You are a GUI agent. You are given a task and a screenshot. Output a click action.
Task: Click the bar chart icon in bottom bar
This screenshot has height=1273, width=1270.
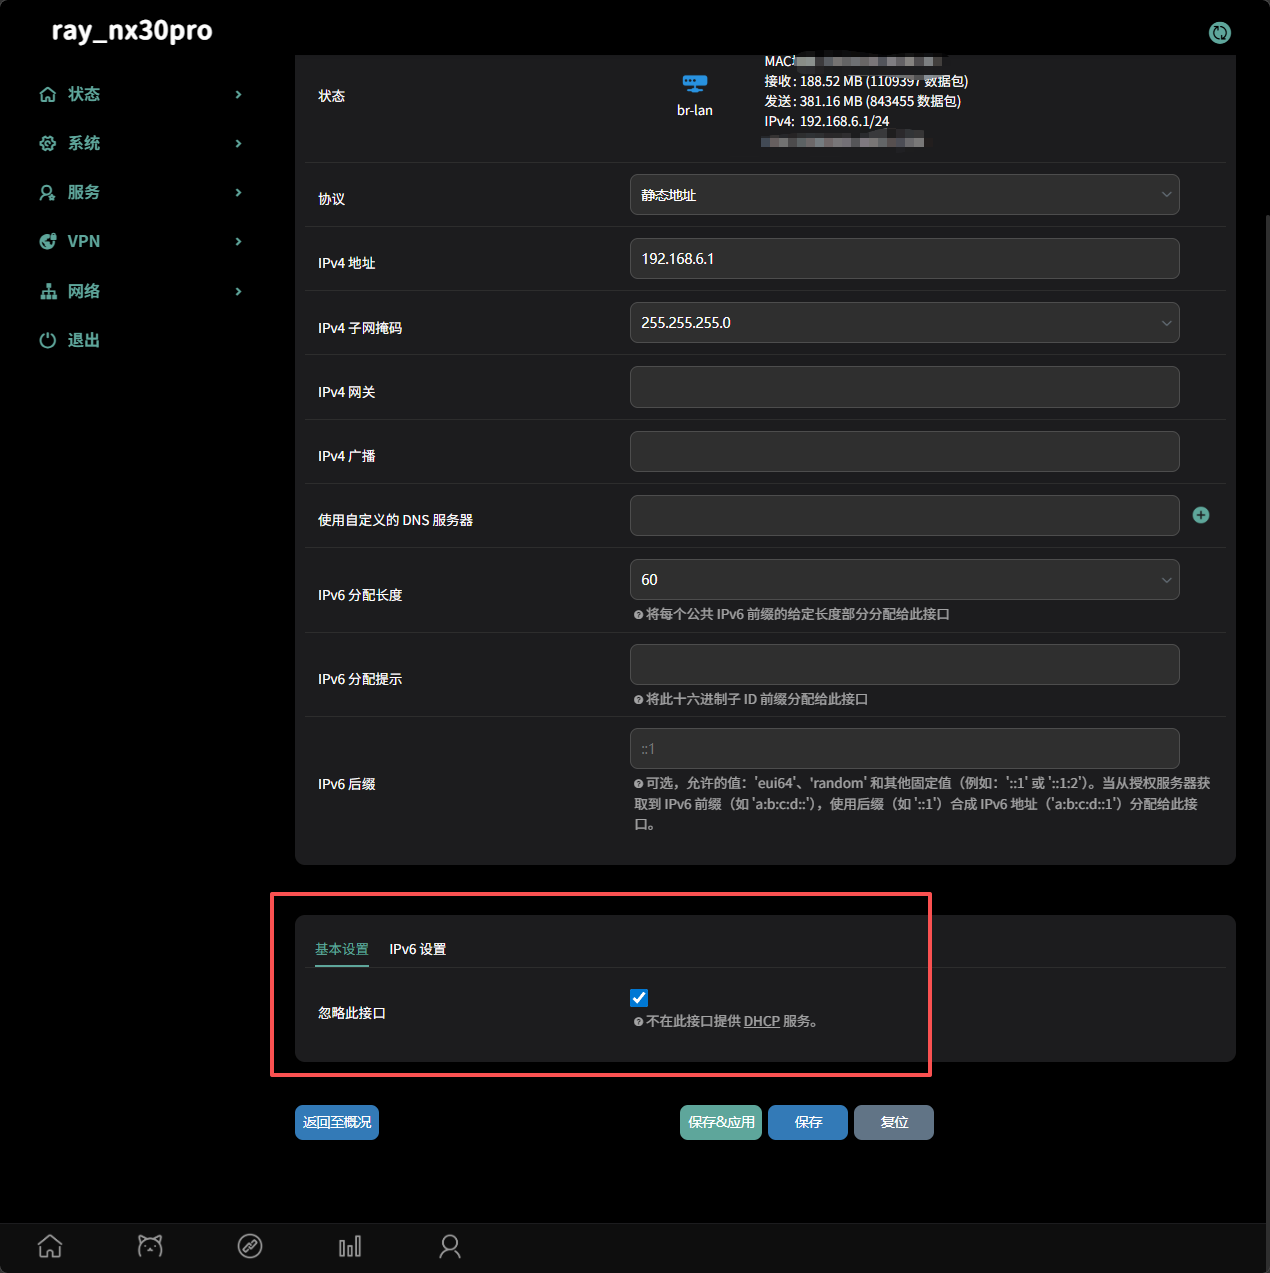(350, 1246)
